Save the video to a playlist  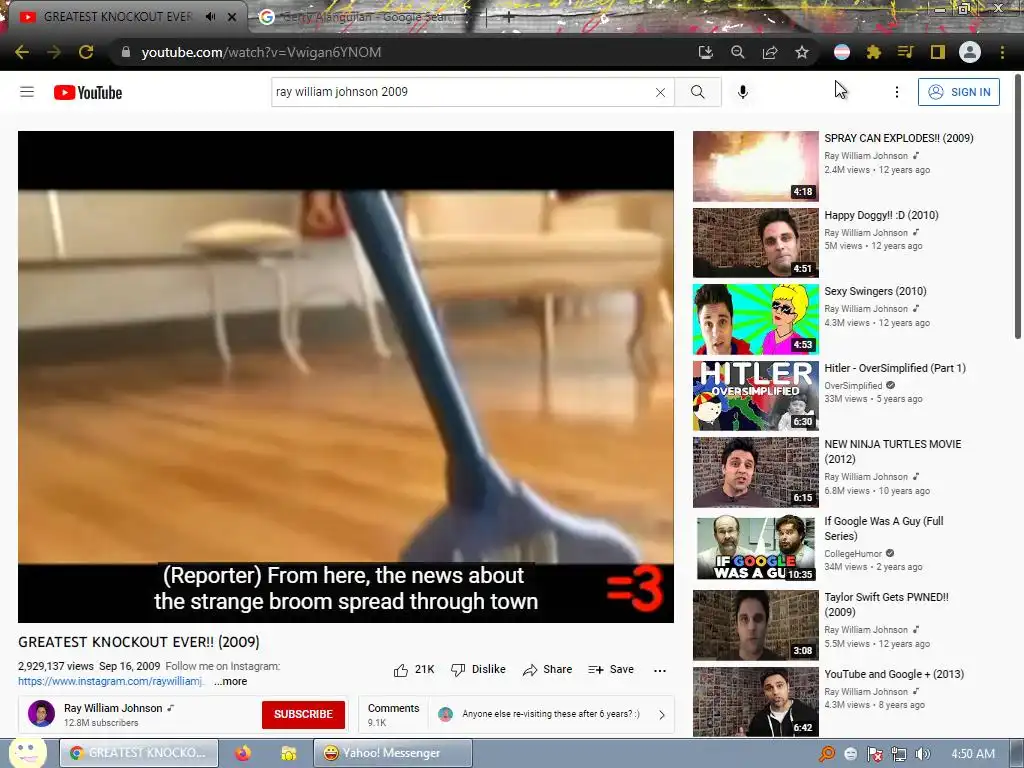(611, 669)
